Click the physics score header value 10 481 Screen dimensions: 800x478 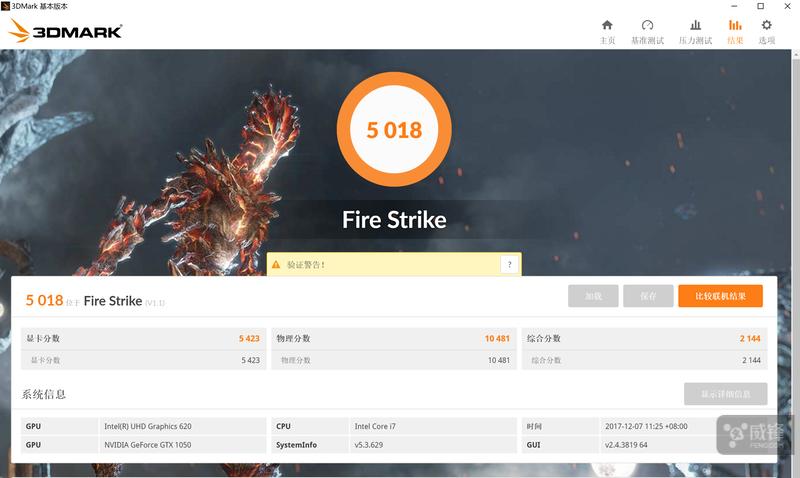pos(497,338)
